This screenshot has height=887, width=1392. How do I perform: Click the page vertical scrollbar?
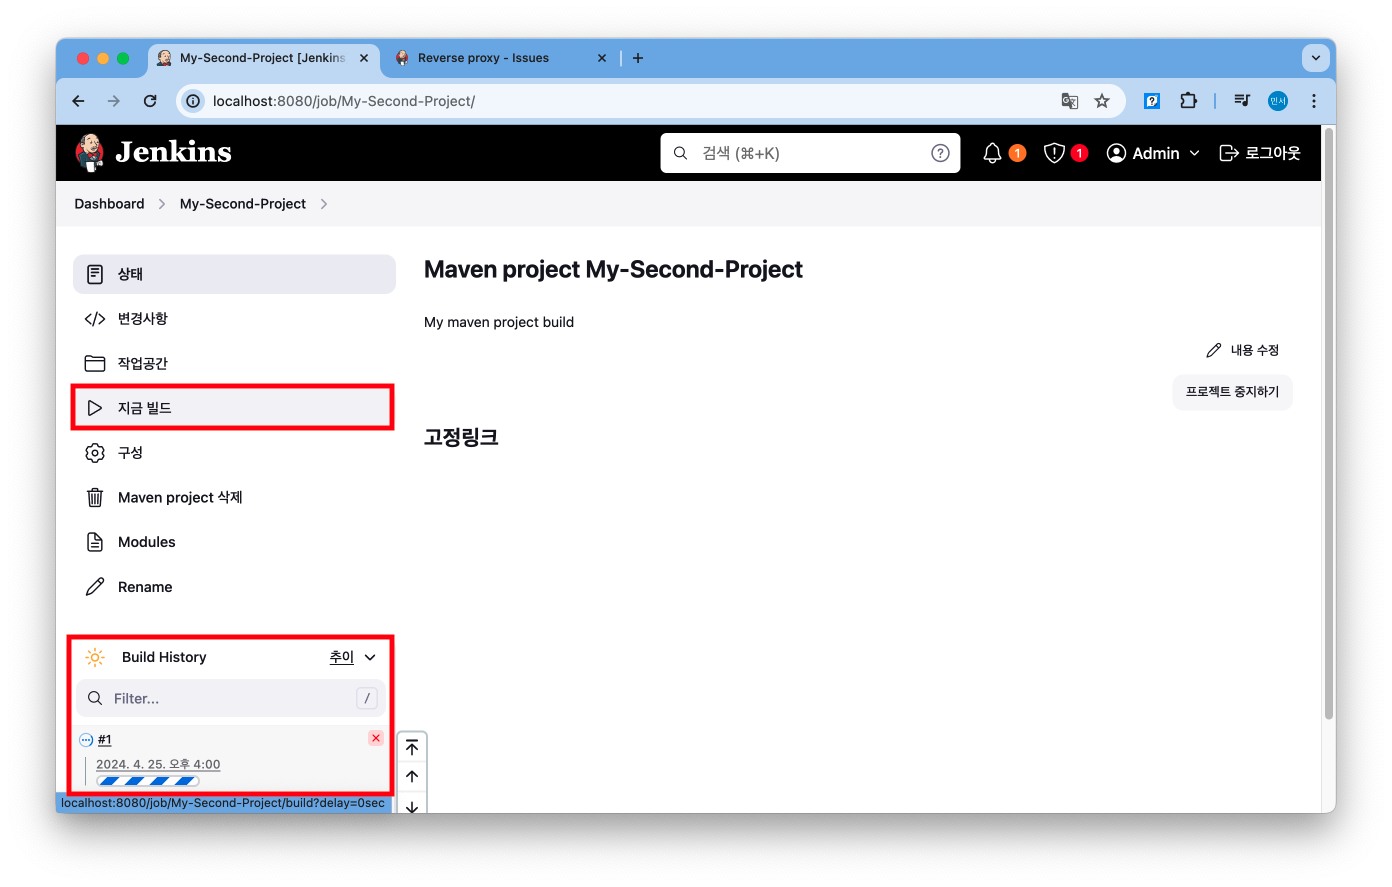[1329, 422]
